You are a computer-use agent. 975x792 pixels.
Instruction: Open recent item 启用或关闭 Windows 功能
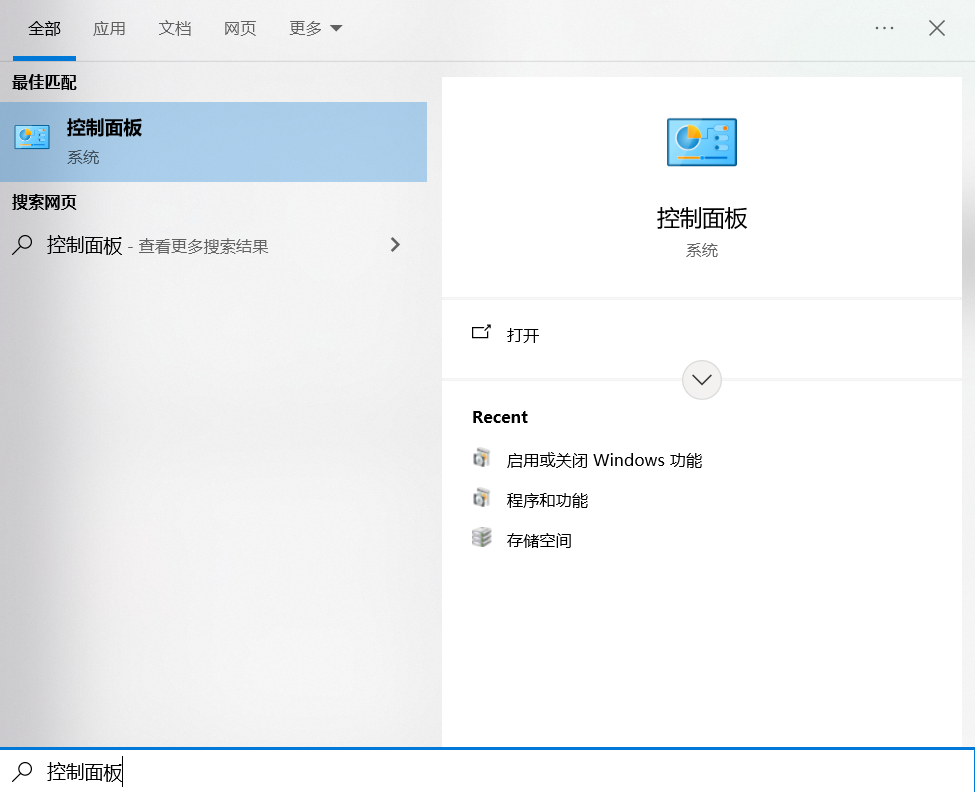pos(604,461)
